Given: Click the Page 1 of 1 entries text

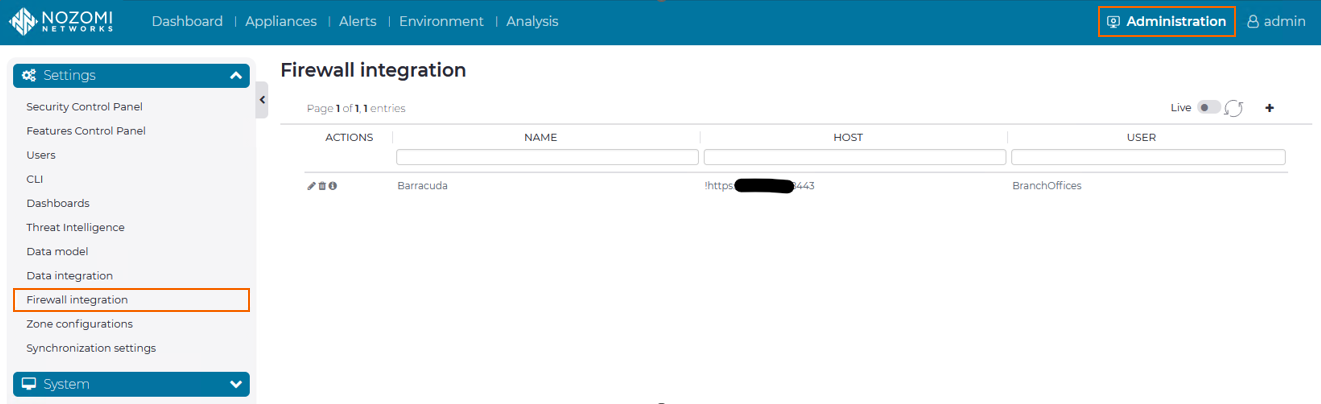Looking at the screenshot, I should pos(356,108).
